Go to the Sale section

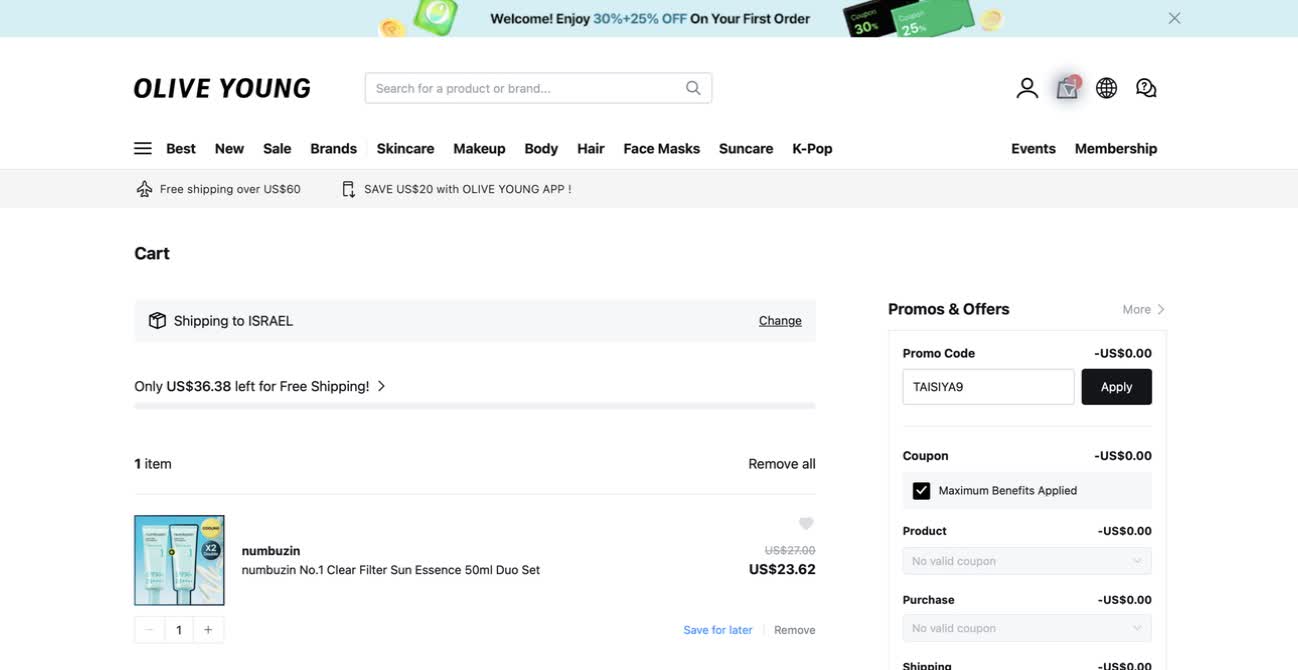pos(277,148)
